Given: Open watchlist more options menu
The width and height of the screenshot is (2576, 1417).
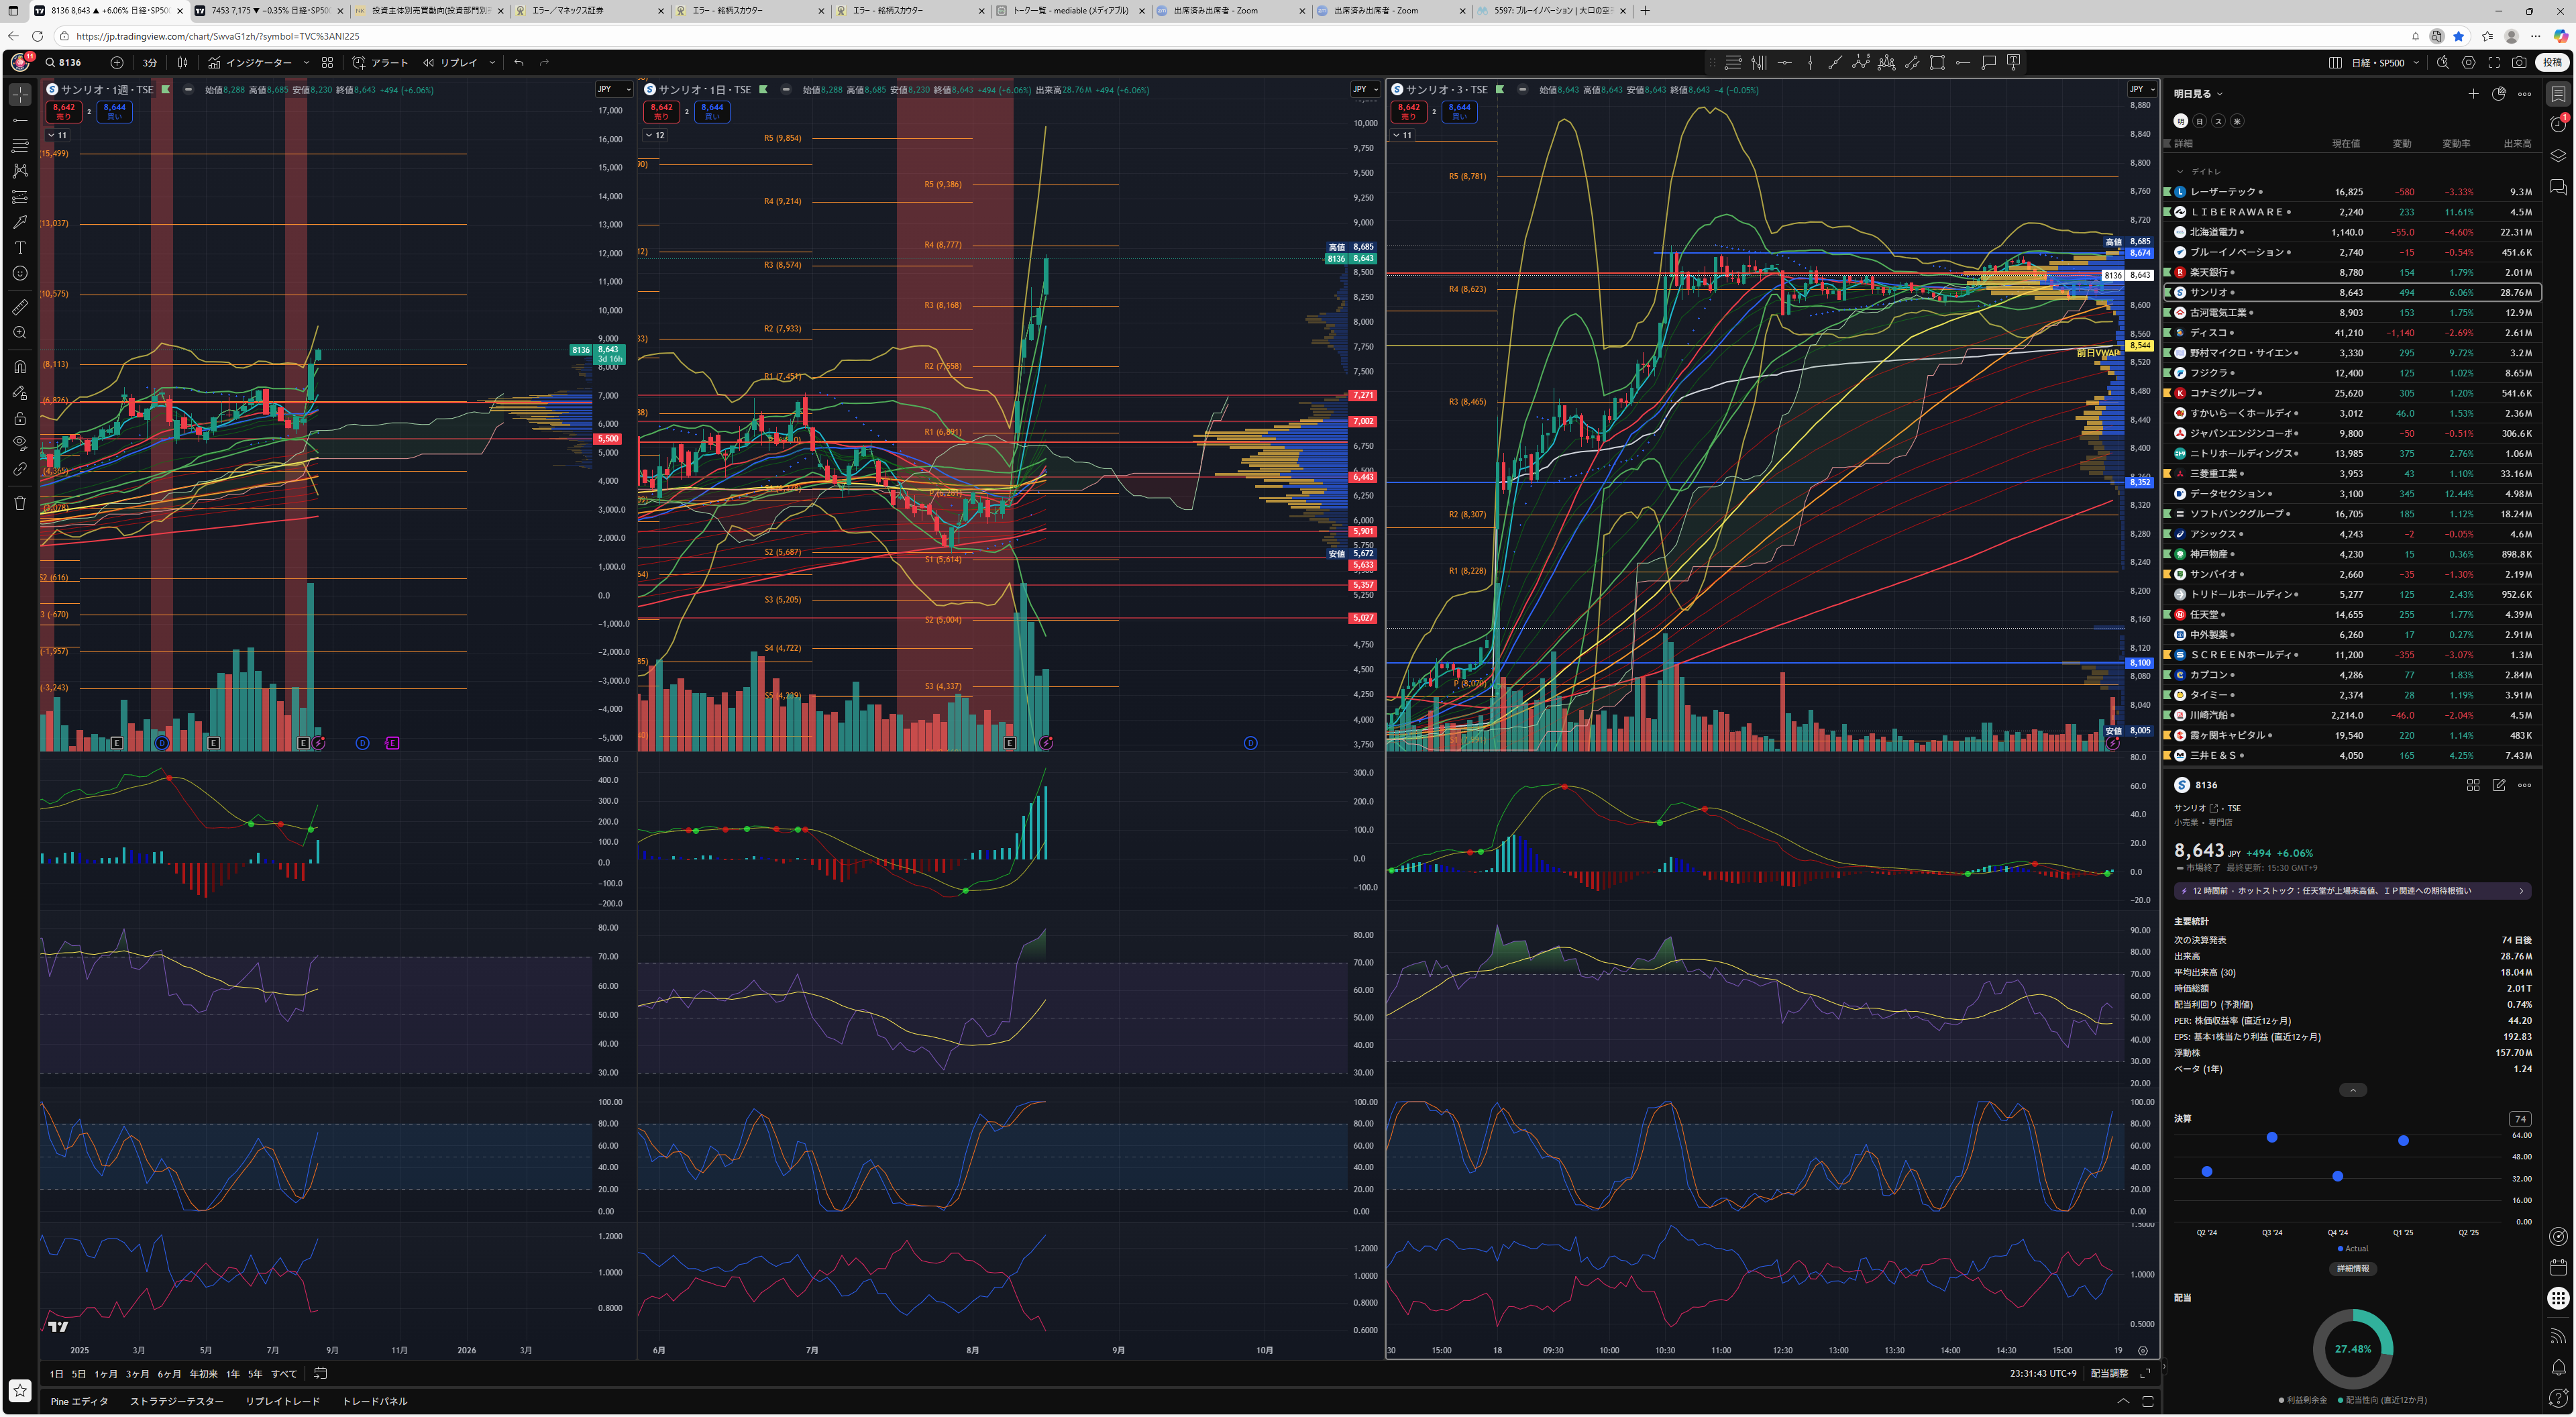Looking at the screenshot, I should 2524,94.
